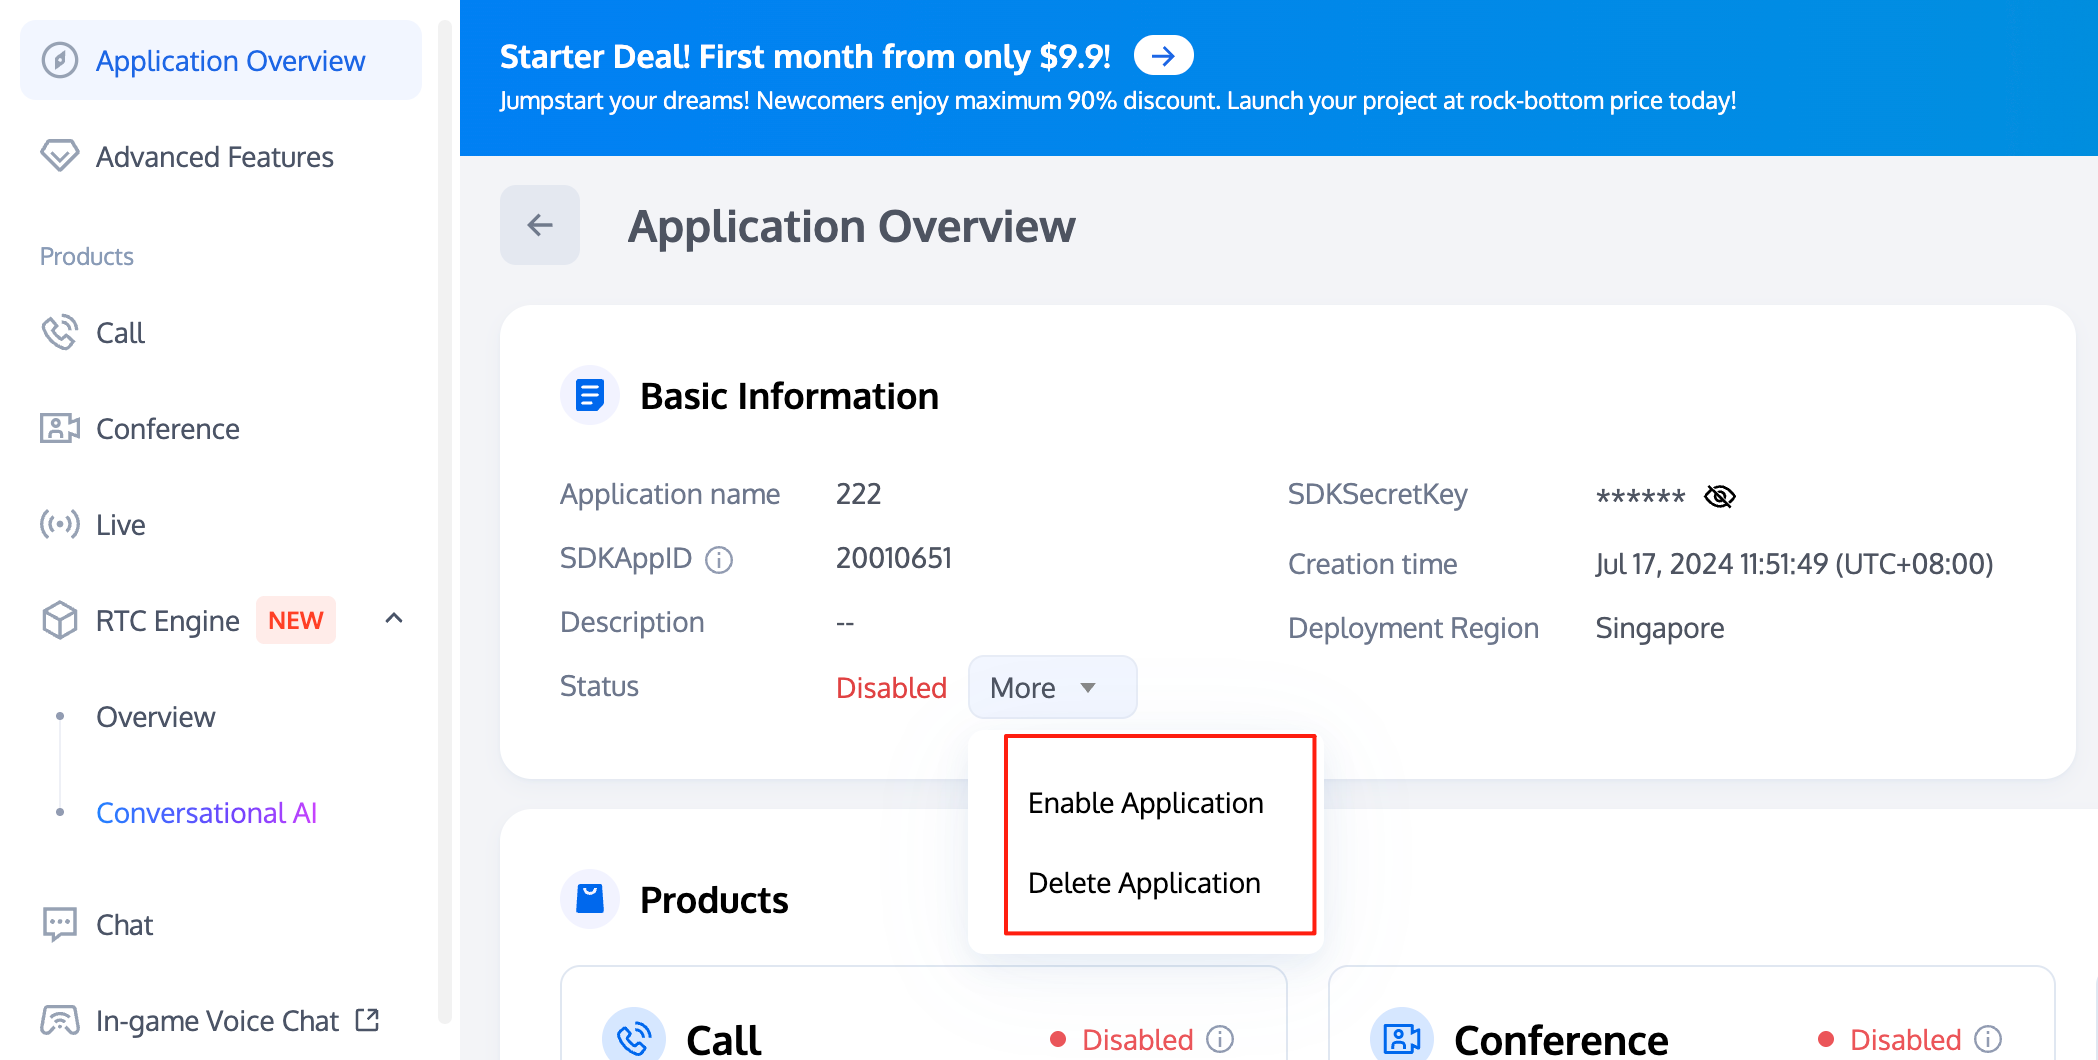Viewport: 2098px width, 1060px height.
Task: Click info icon beside Call Disabled status
Action: (x=1220, y=1040)
